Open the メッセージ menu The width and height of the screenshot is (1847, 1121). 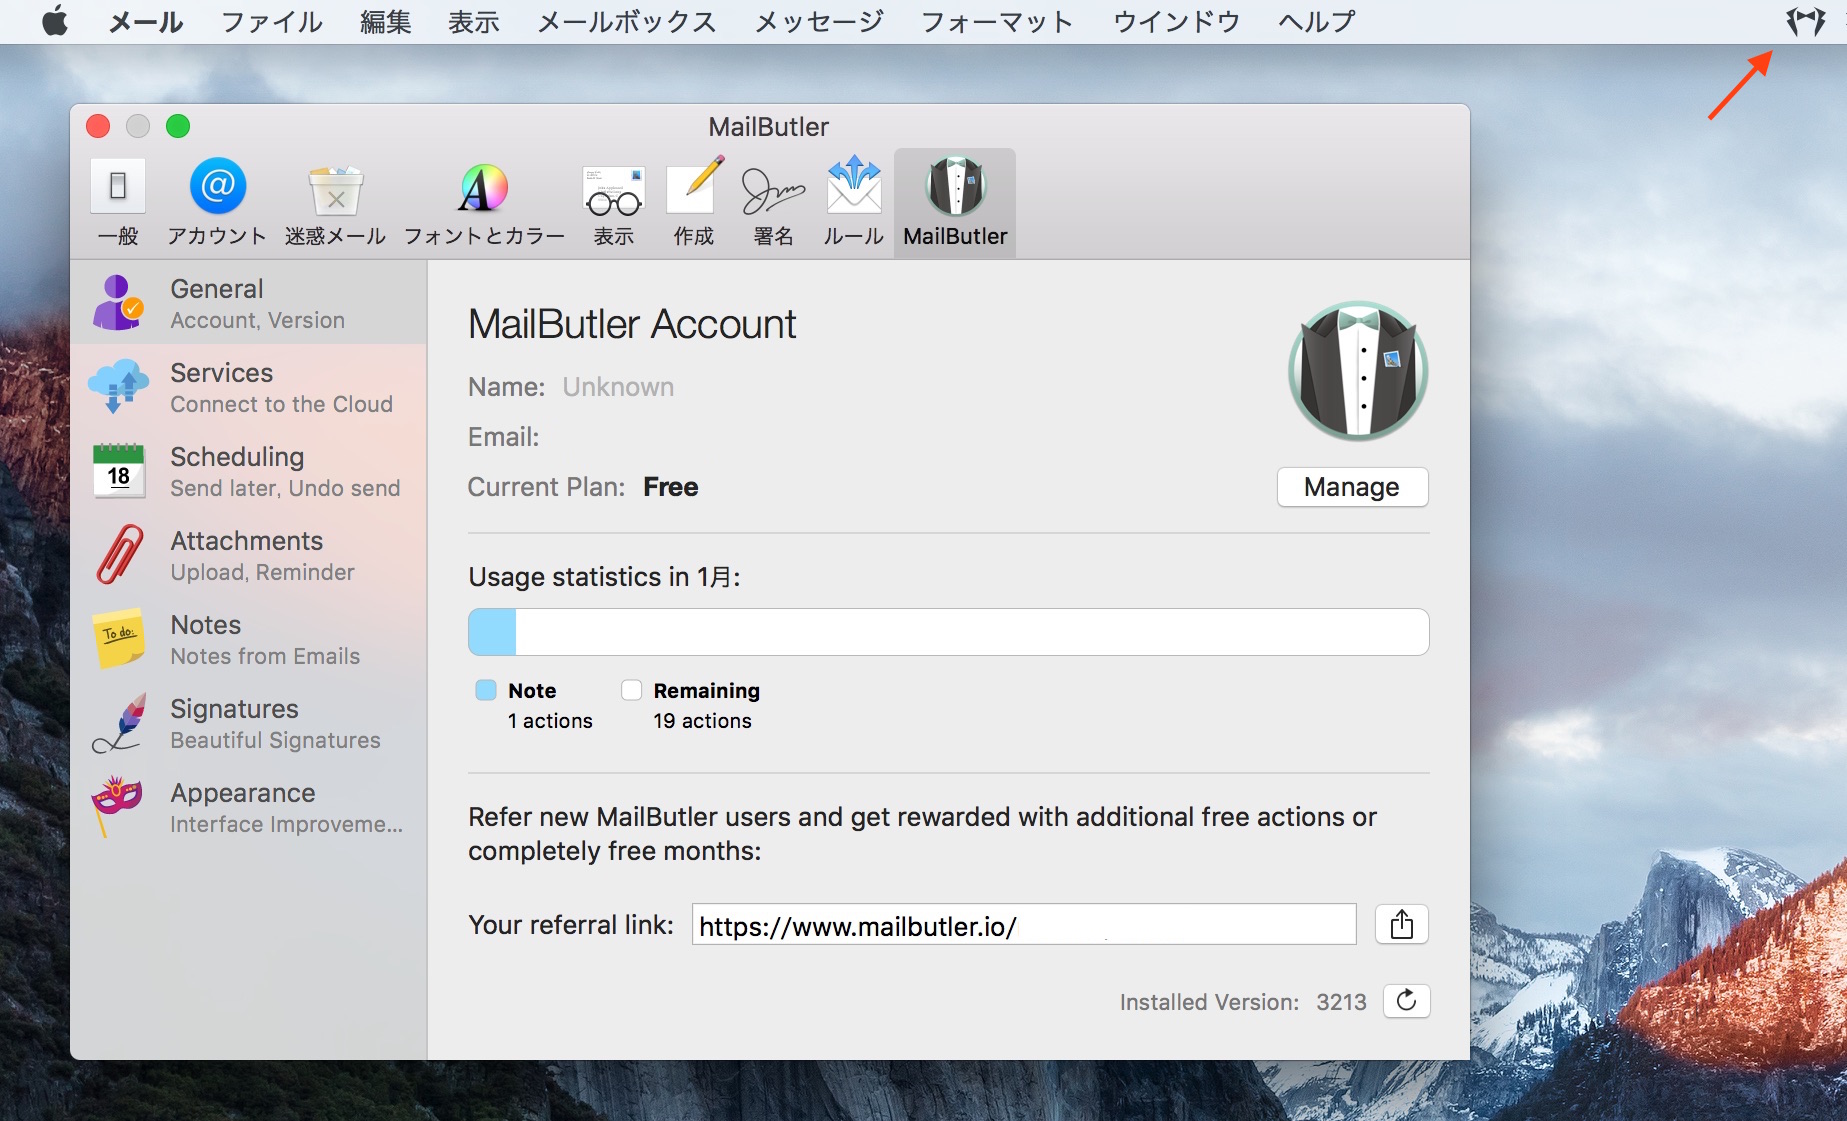(x=820, y=21)
